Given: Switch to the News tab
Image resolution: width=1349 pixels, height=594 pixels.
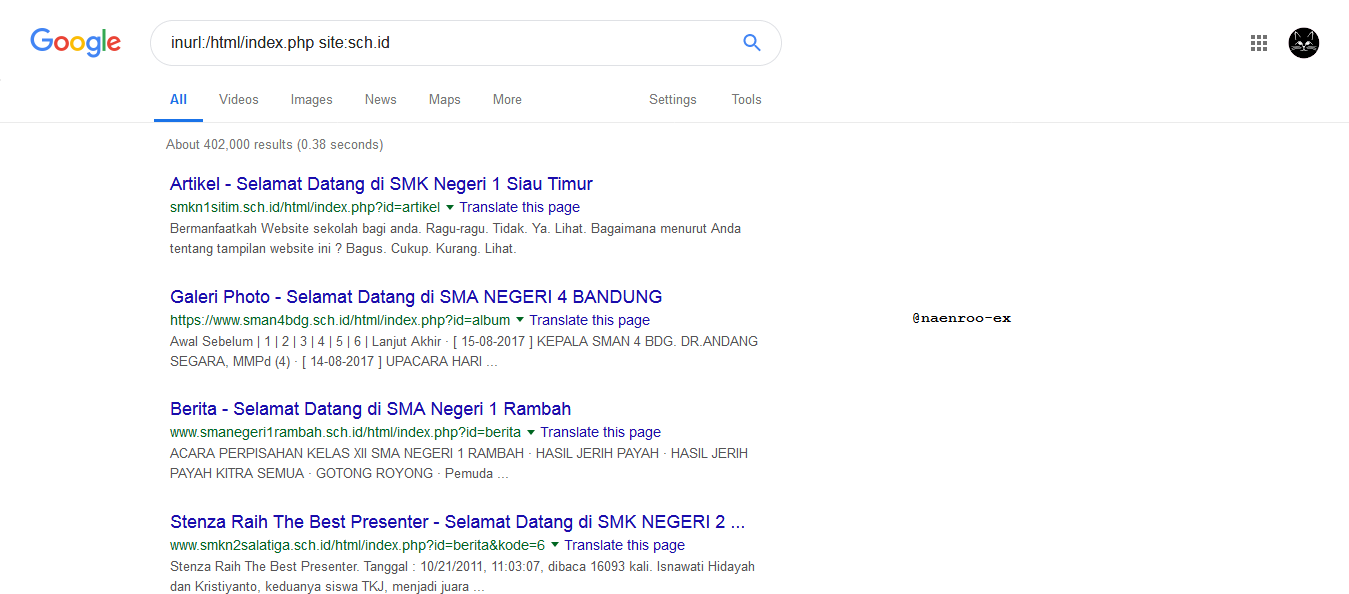Looking at the screenshot, I should [x=381, y=100].
